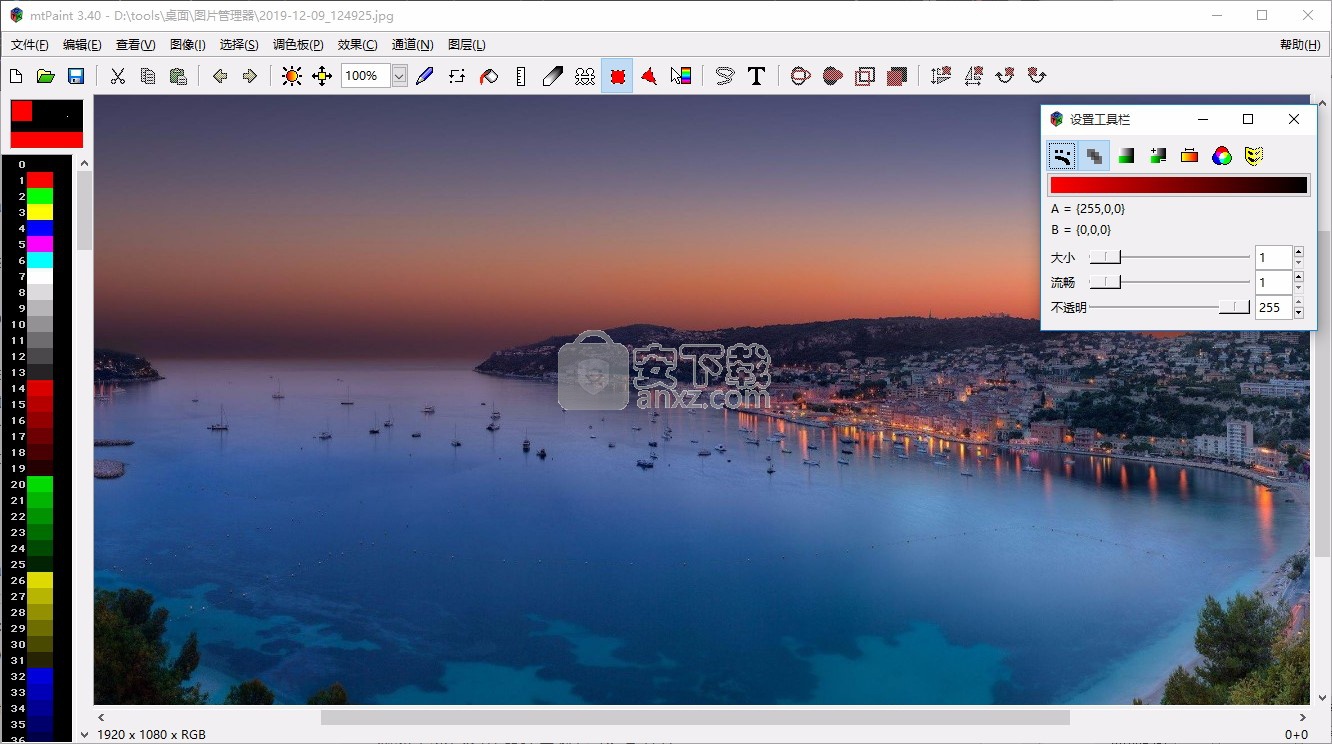Select the Text tool T icon
Viewport: 1332px width, 744px height.
point(757,76)
